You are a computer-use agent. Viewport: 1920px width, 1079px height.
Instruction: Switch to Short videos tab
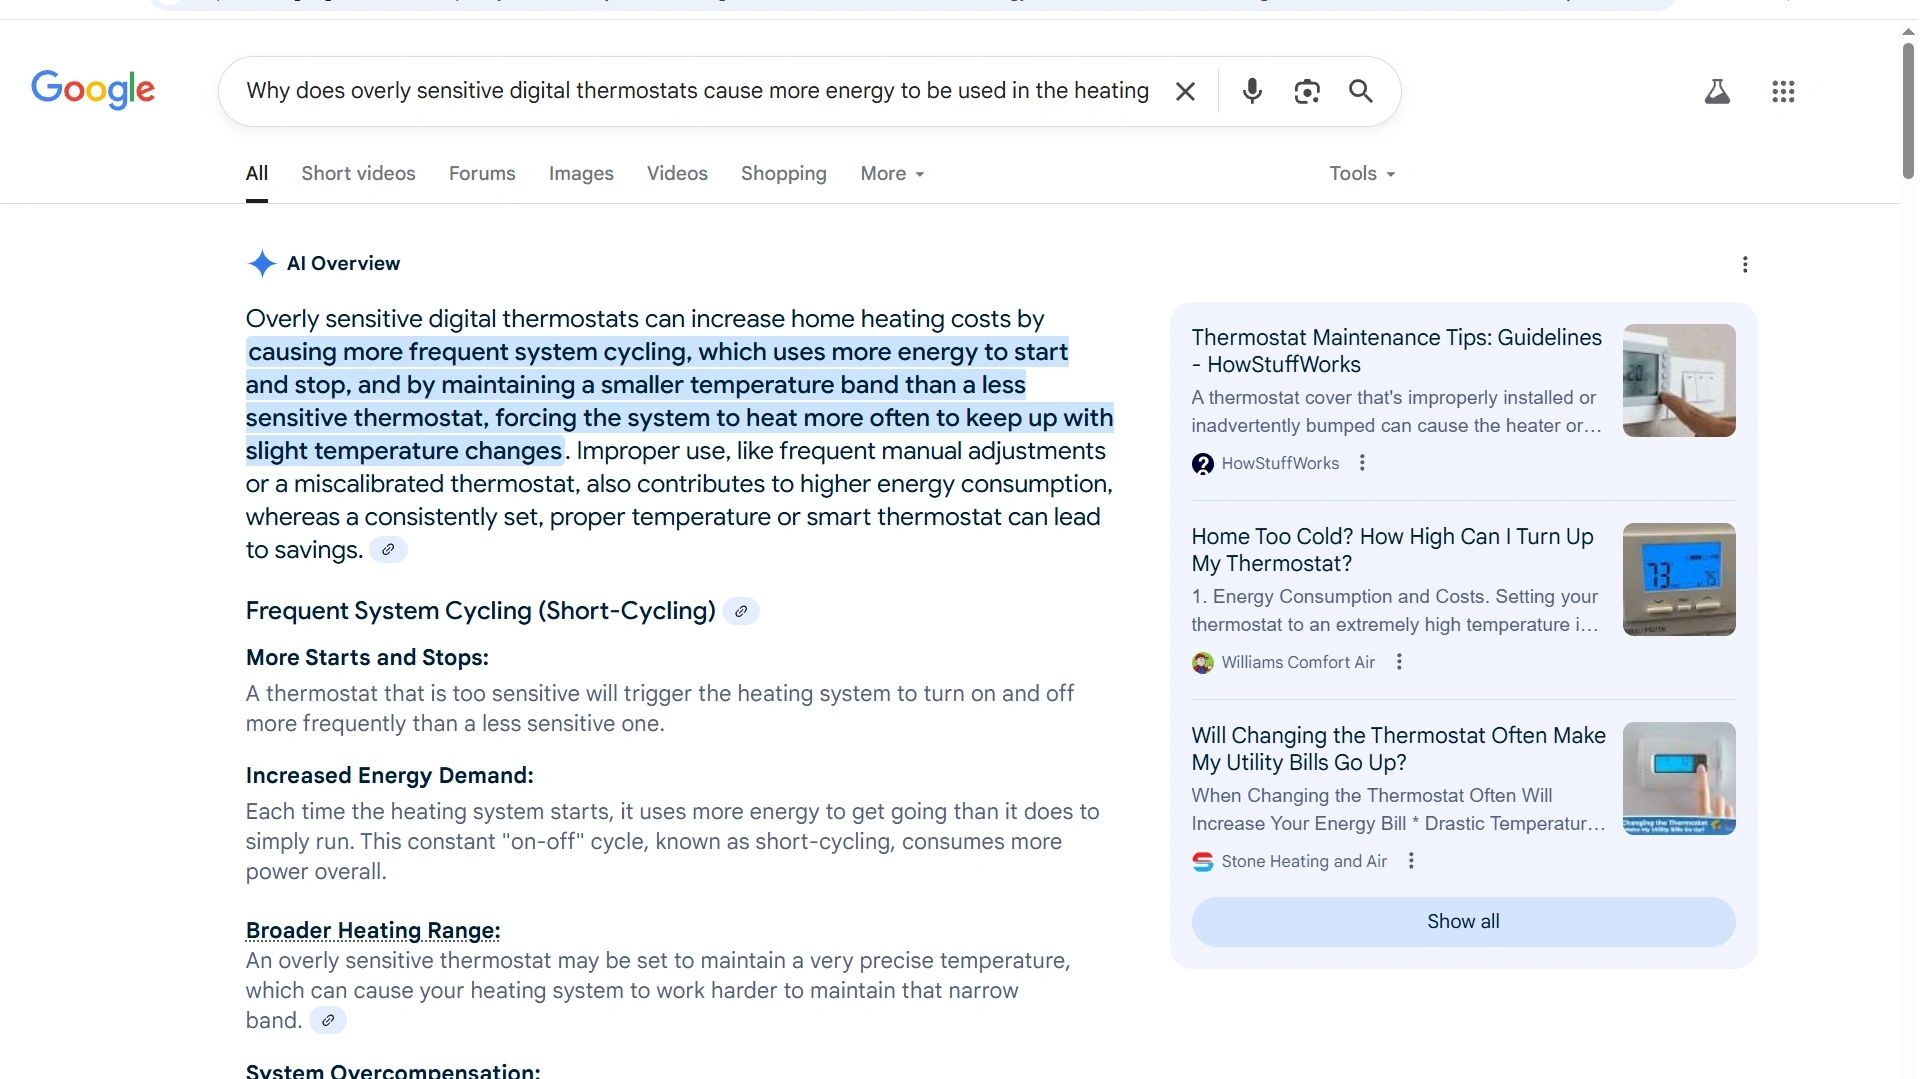pos(358,174)
